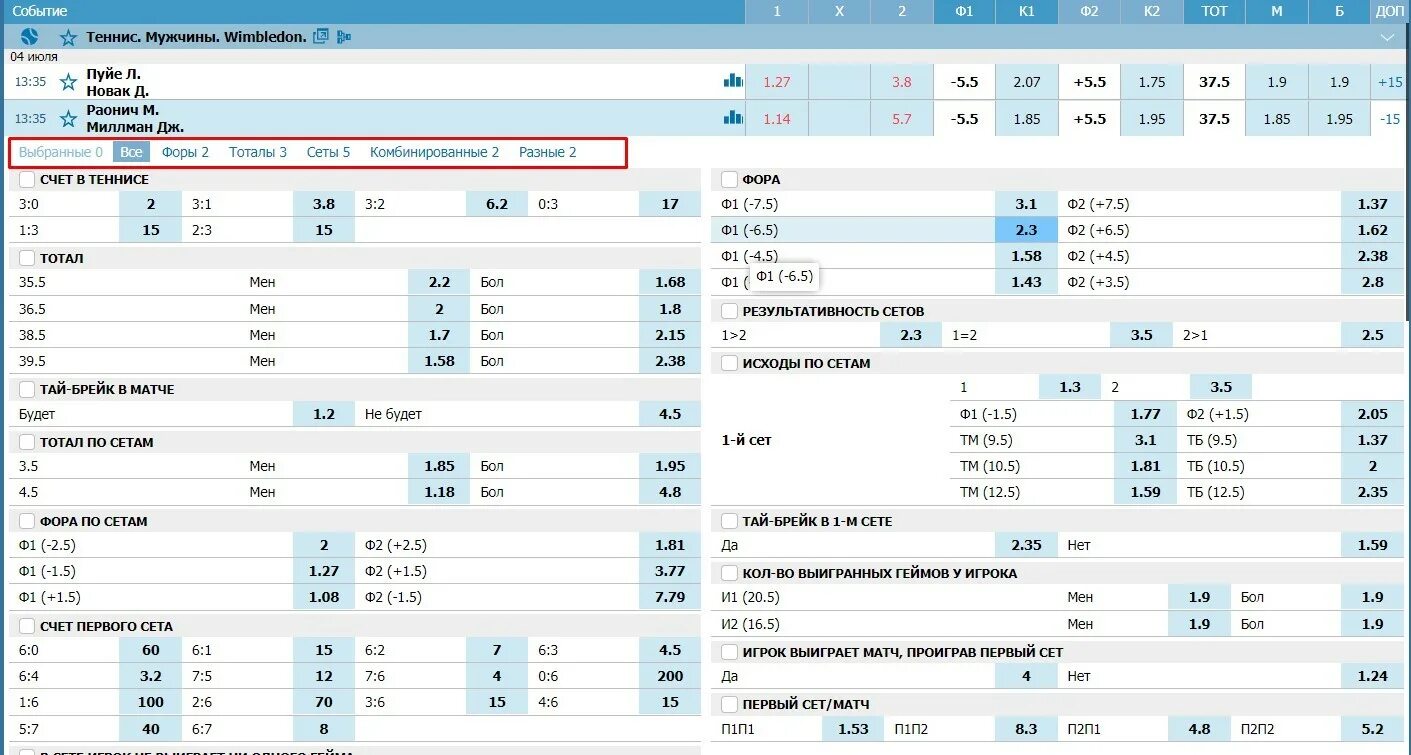Switch to Тоталы 3 tab
Screen dimensions: 1411x755
(258, 152)
